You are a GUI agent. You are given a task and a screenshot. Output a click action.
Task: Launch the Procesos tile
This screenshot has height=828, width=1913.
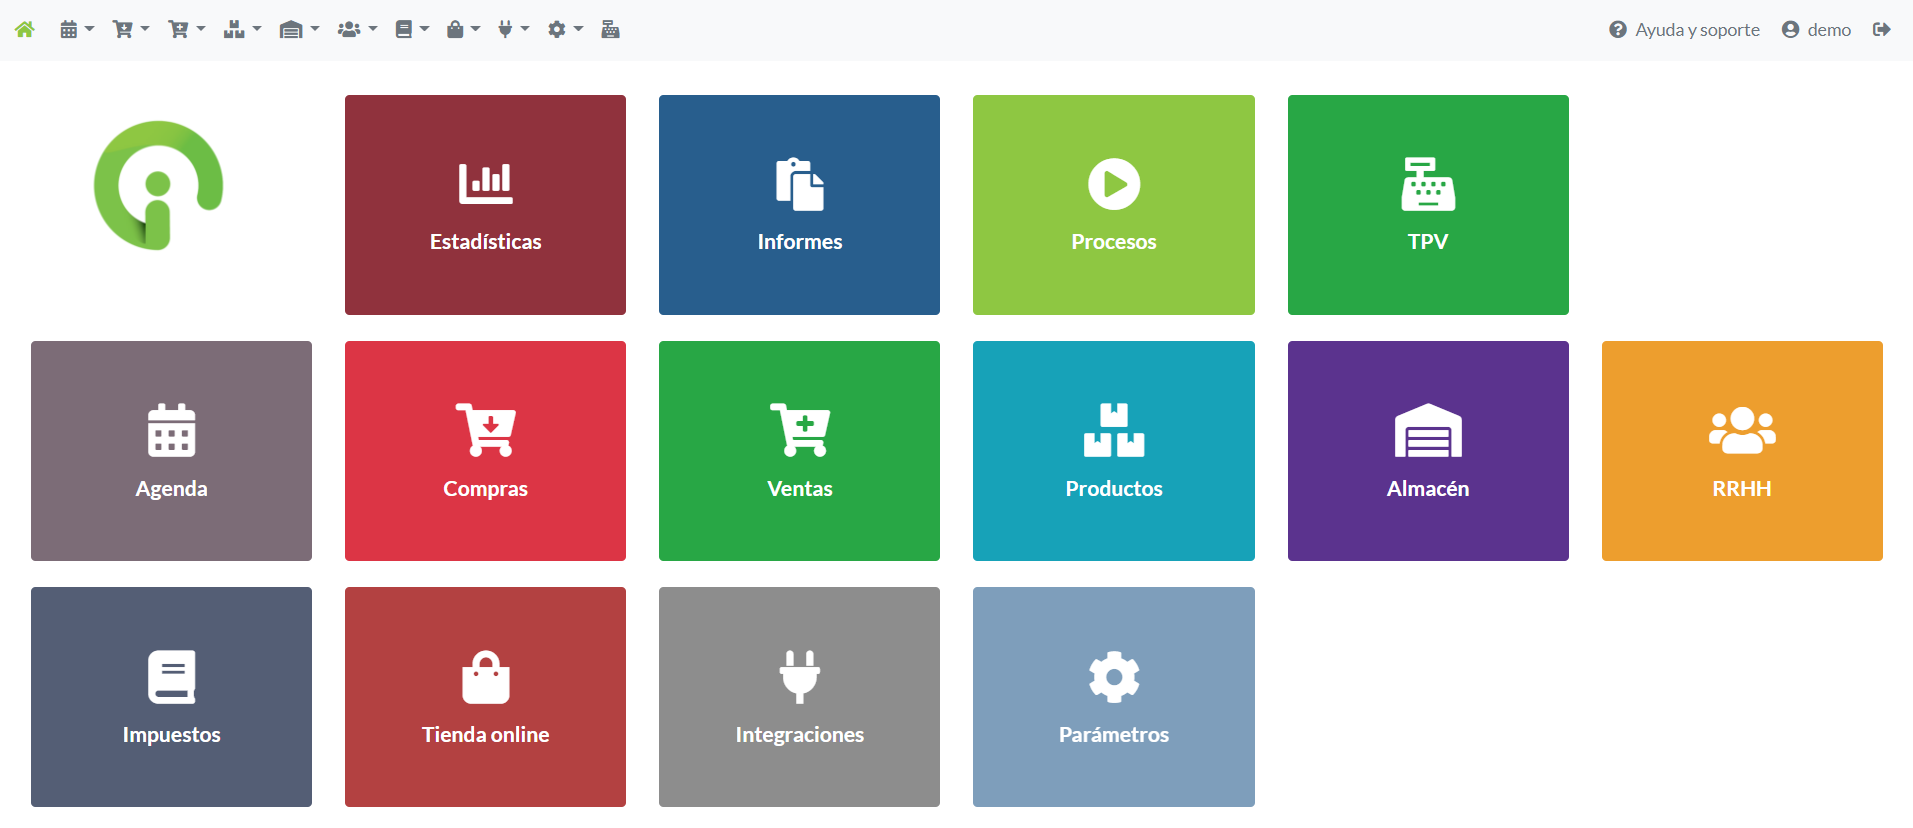pos(1113,205)
